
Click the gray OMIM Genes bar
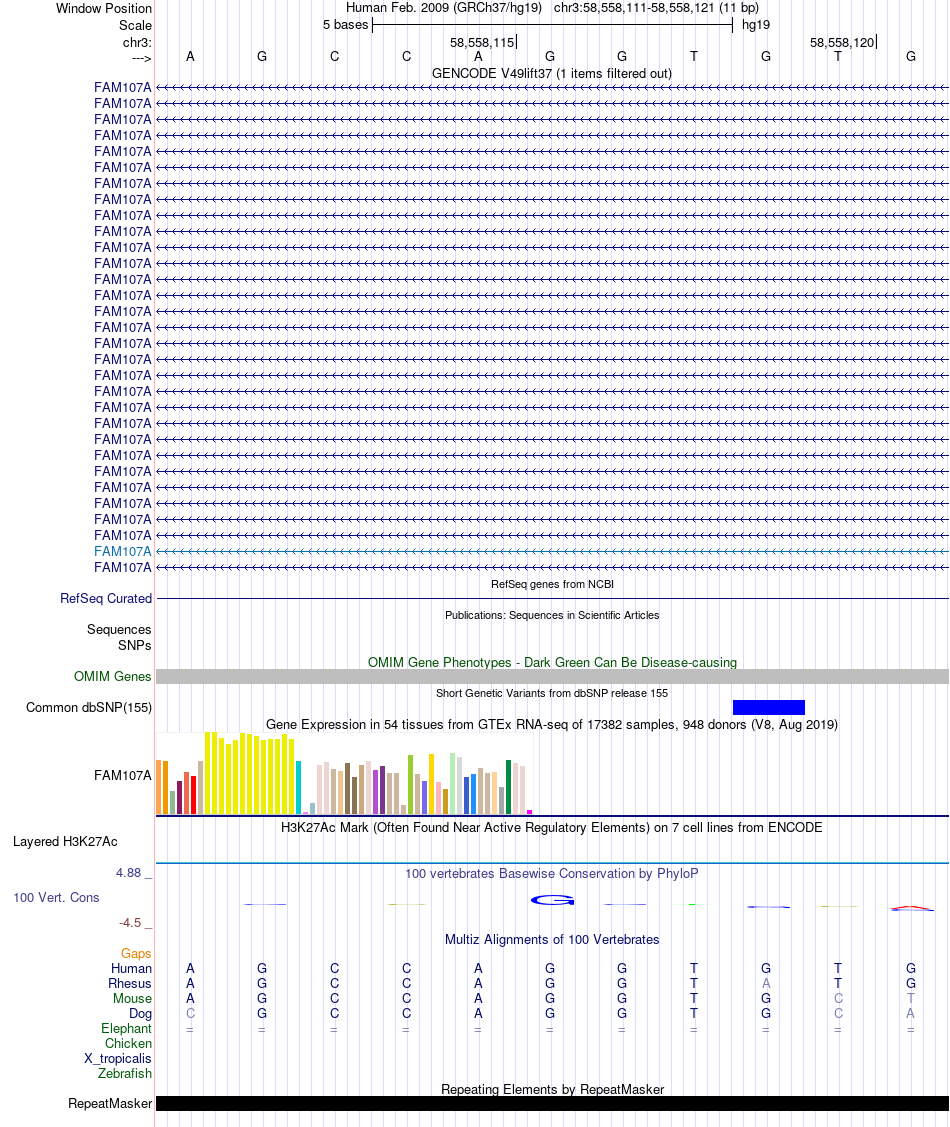point(552,676)
